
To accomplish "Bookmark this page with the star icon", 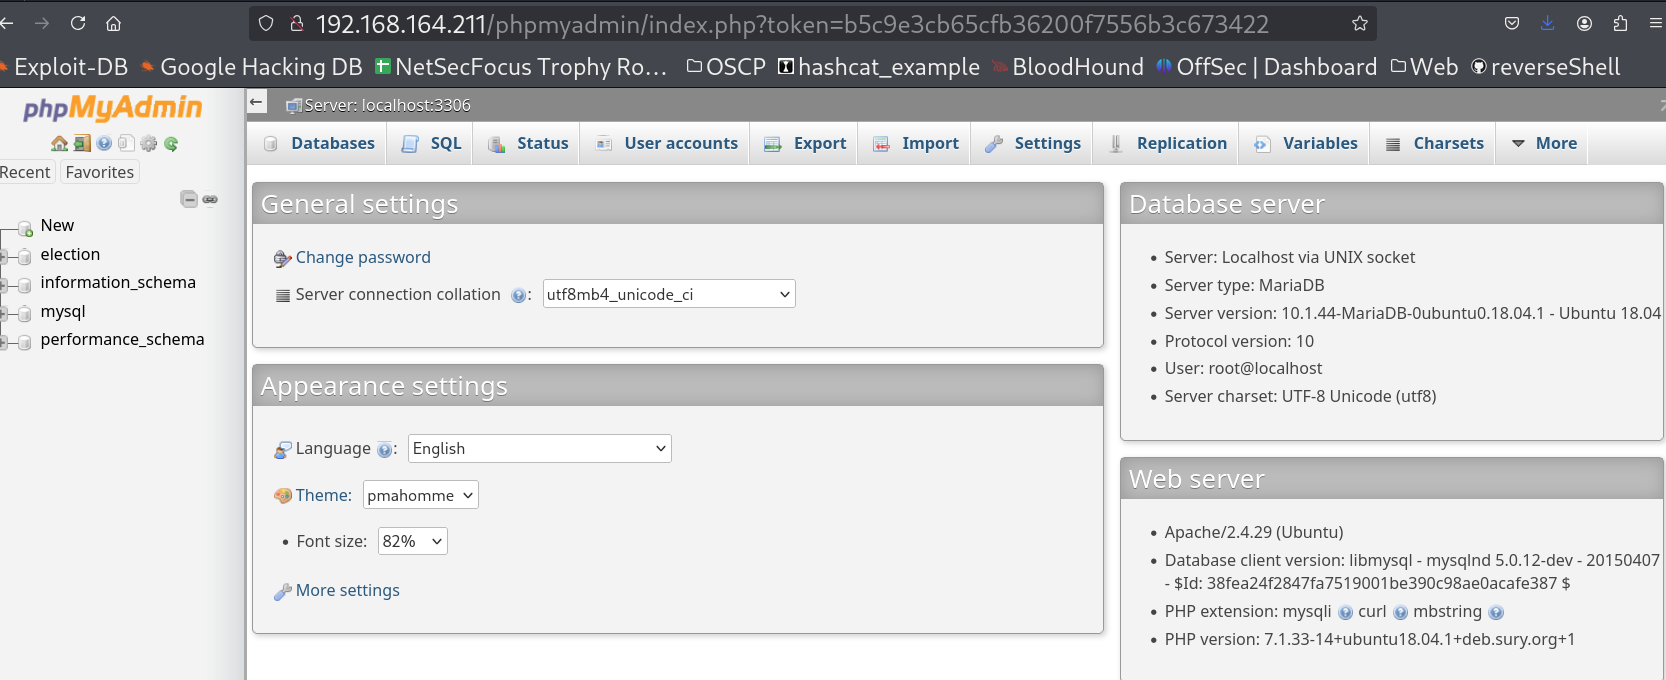I will [x=1359, y=23].
